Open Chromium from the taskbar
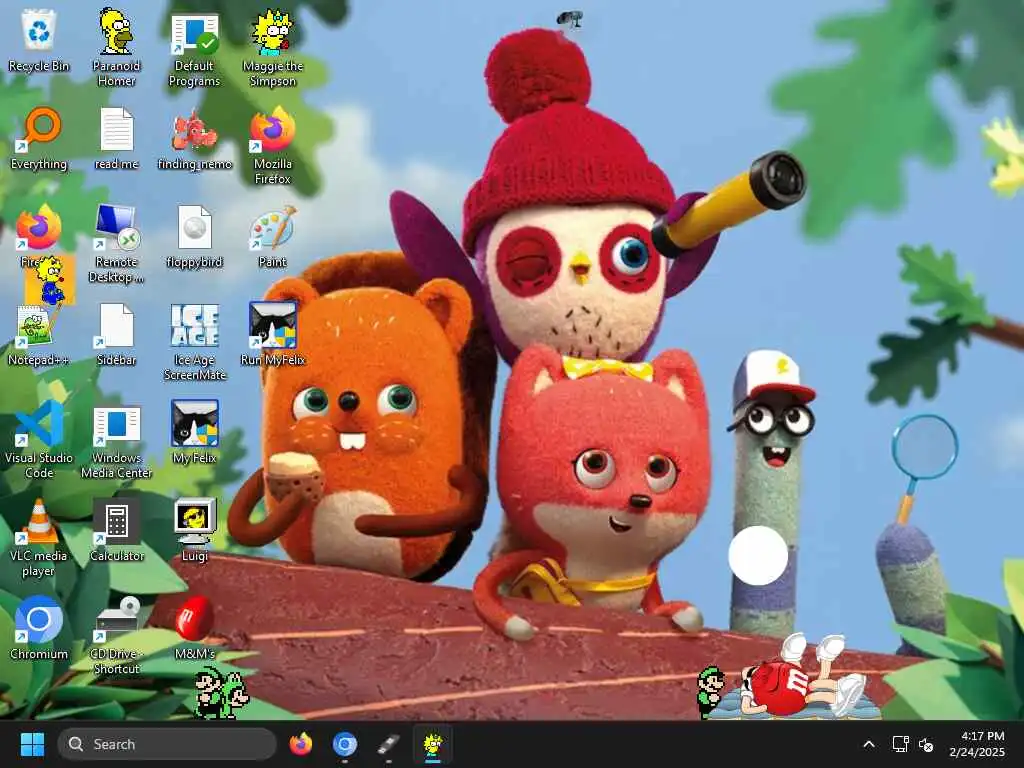1024x768 pixels. [345, 744]
